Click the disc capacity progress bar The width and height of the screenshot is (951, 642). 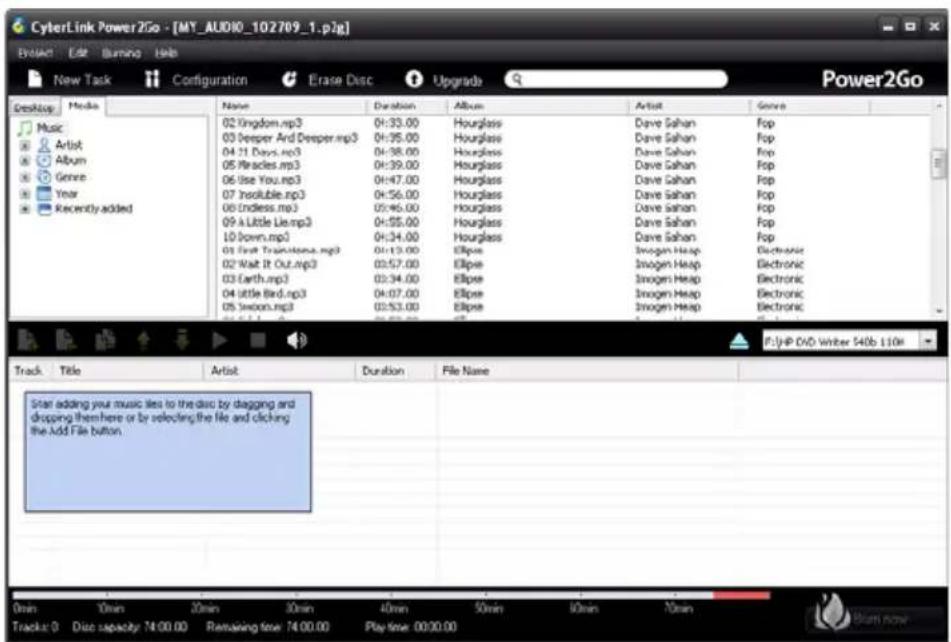pos(391,595)
